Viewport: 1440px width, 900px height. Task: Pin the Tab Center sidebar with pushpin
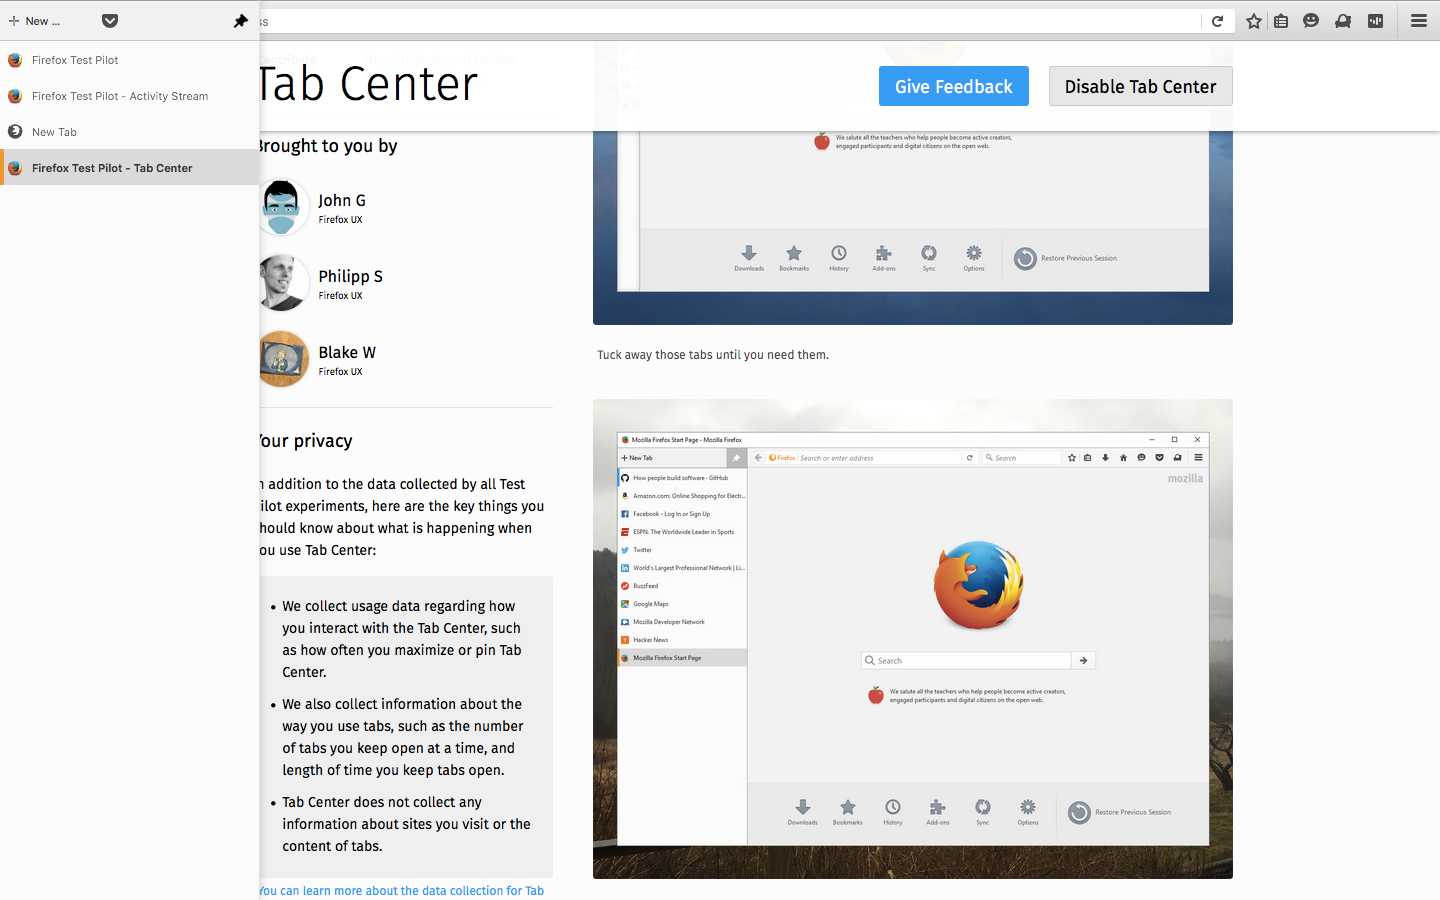coord(240,21)
